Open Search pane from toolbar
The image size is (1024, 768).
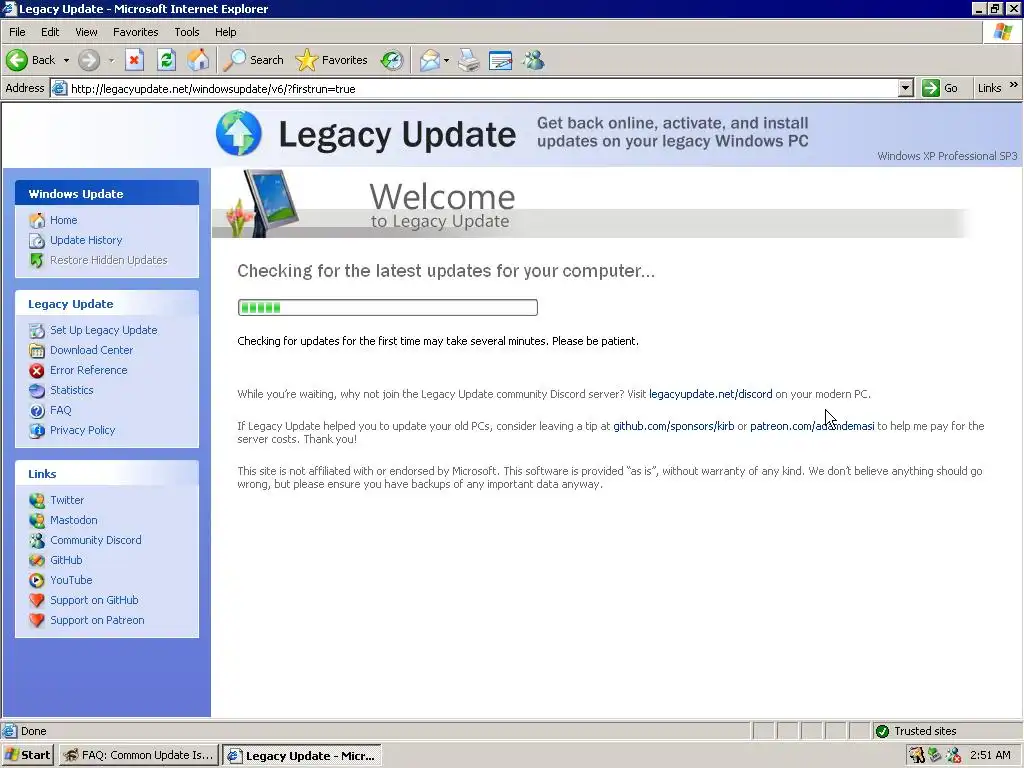(x=253, y=60)
